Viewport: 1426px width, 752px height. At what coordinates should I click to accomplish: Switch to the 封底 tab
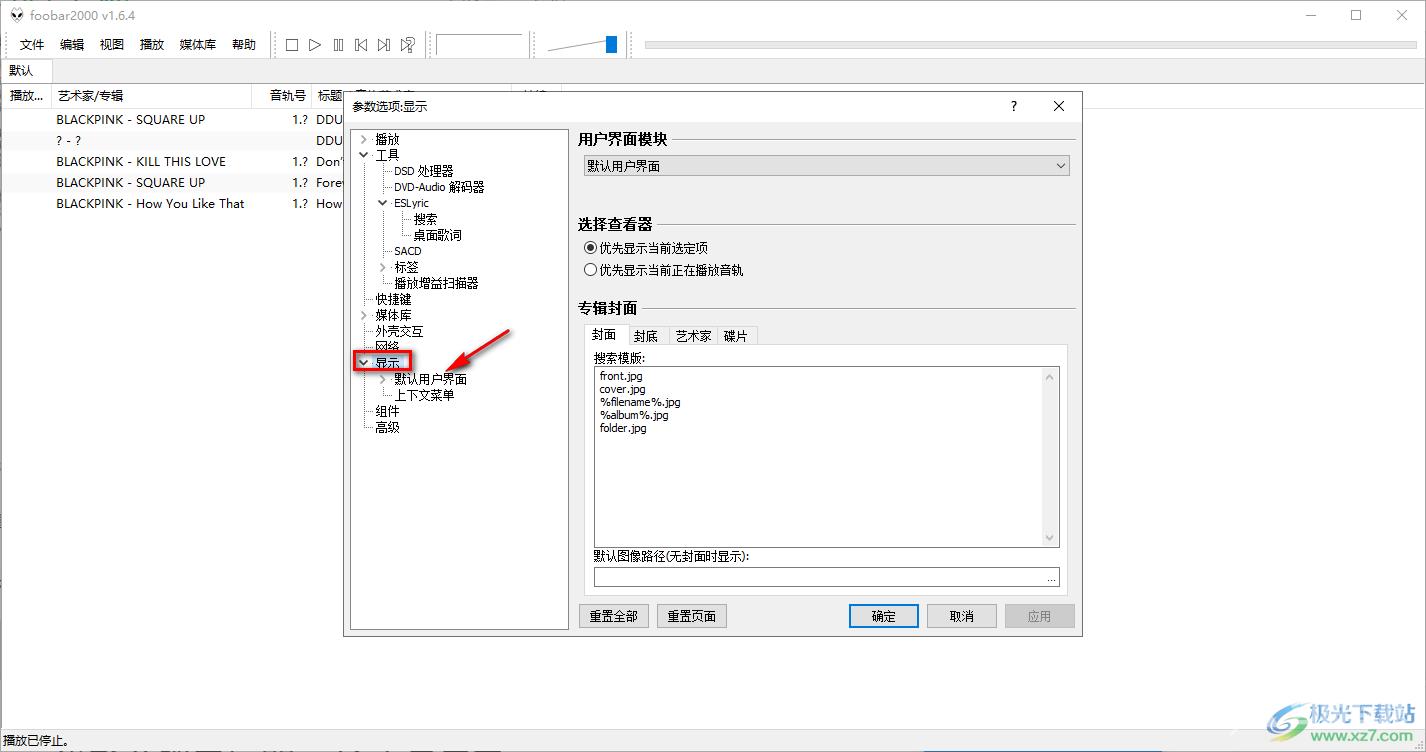(x=646, y=336)
